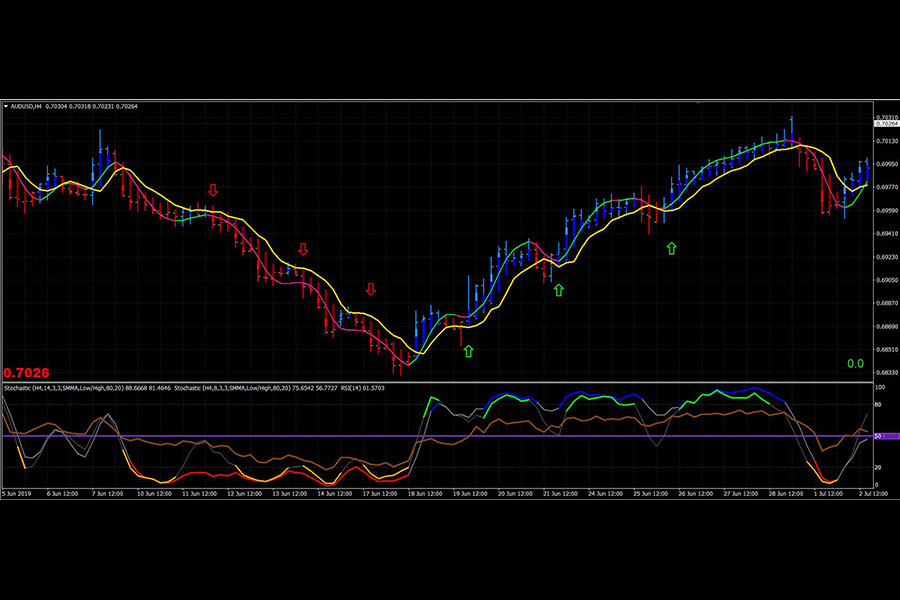The width and height of the screenshot is (900, 600).
Task: Select the 2 Jul 12:00 time label
Action: [x=873, y=493]
